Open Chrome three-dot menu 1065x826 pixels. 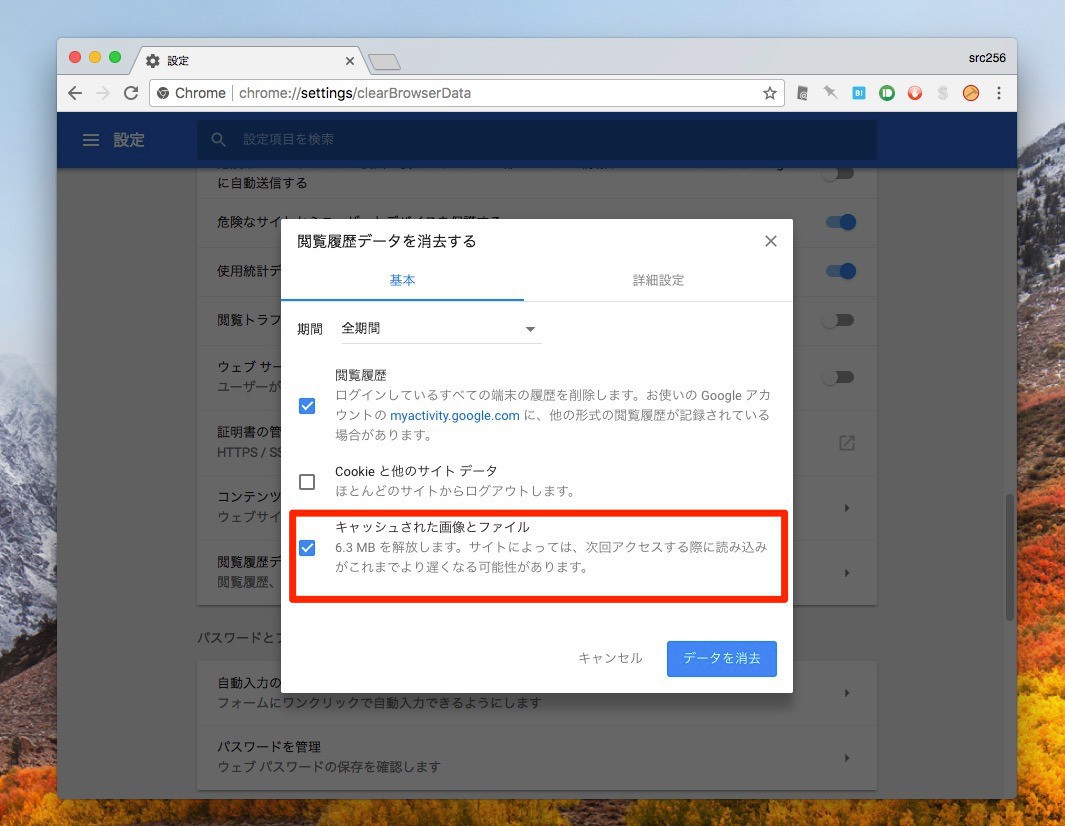[x=998, y=93]
